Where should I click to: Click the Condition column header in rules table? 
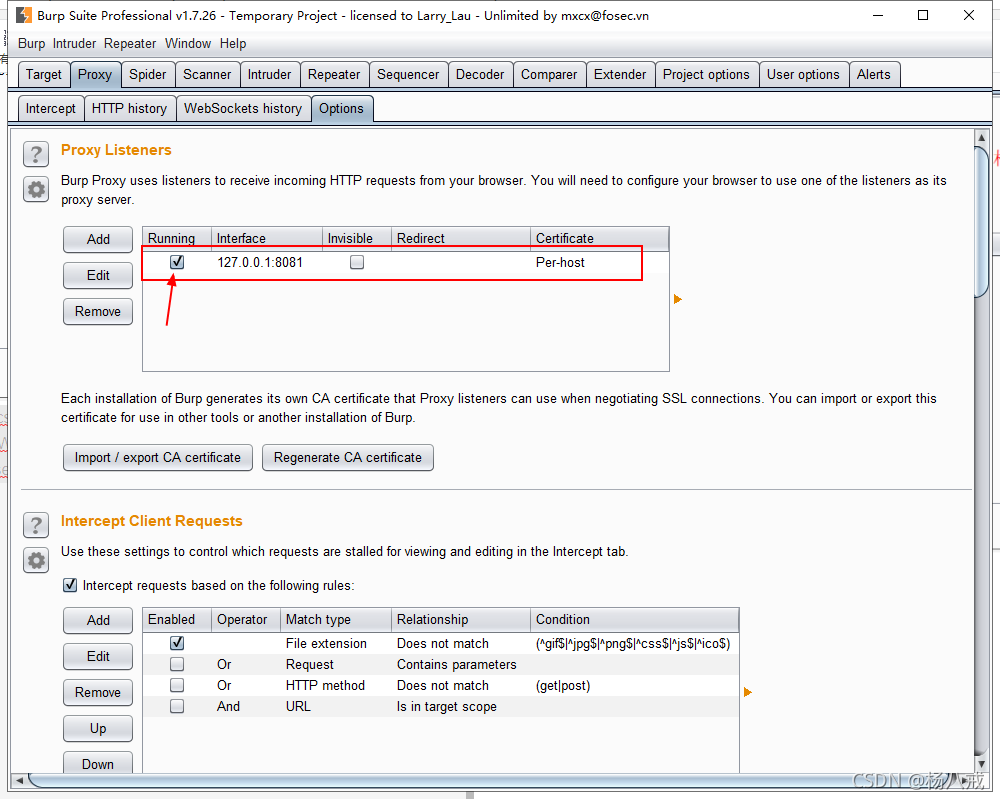click(x=634, y=620)
